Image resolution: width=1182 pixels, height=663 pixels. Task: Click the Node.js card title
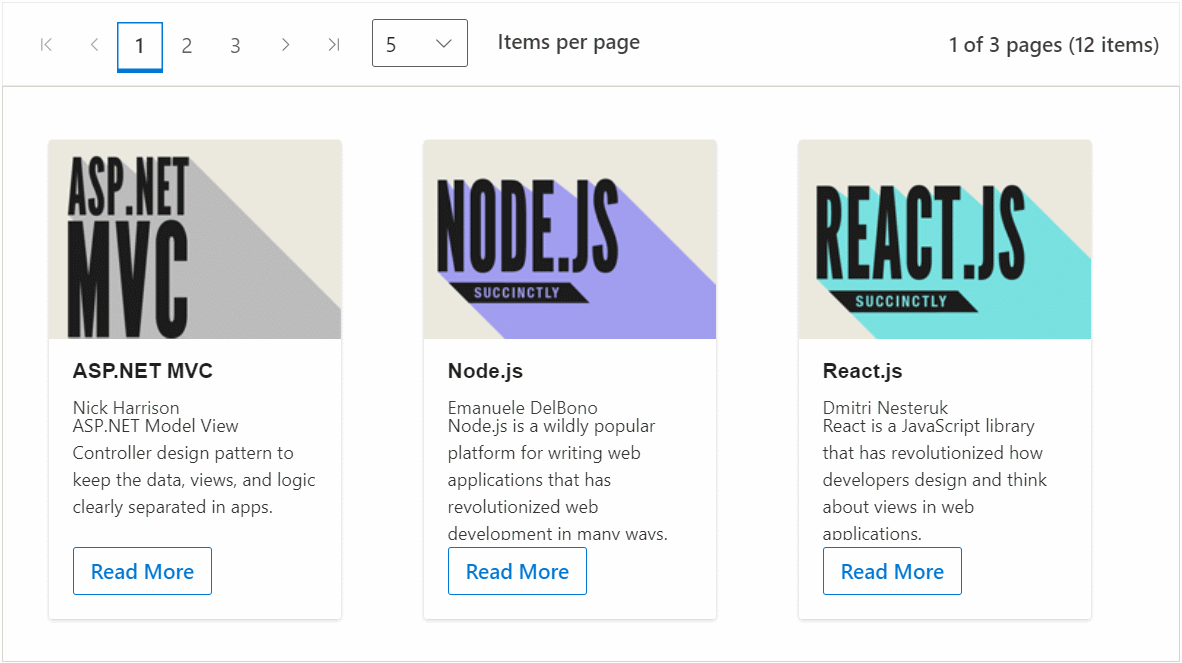[485, 371]
